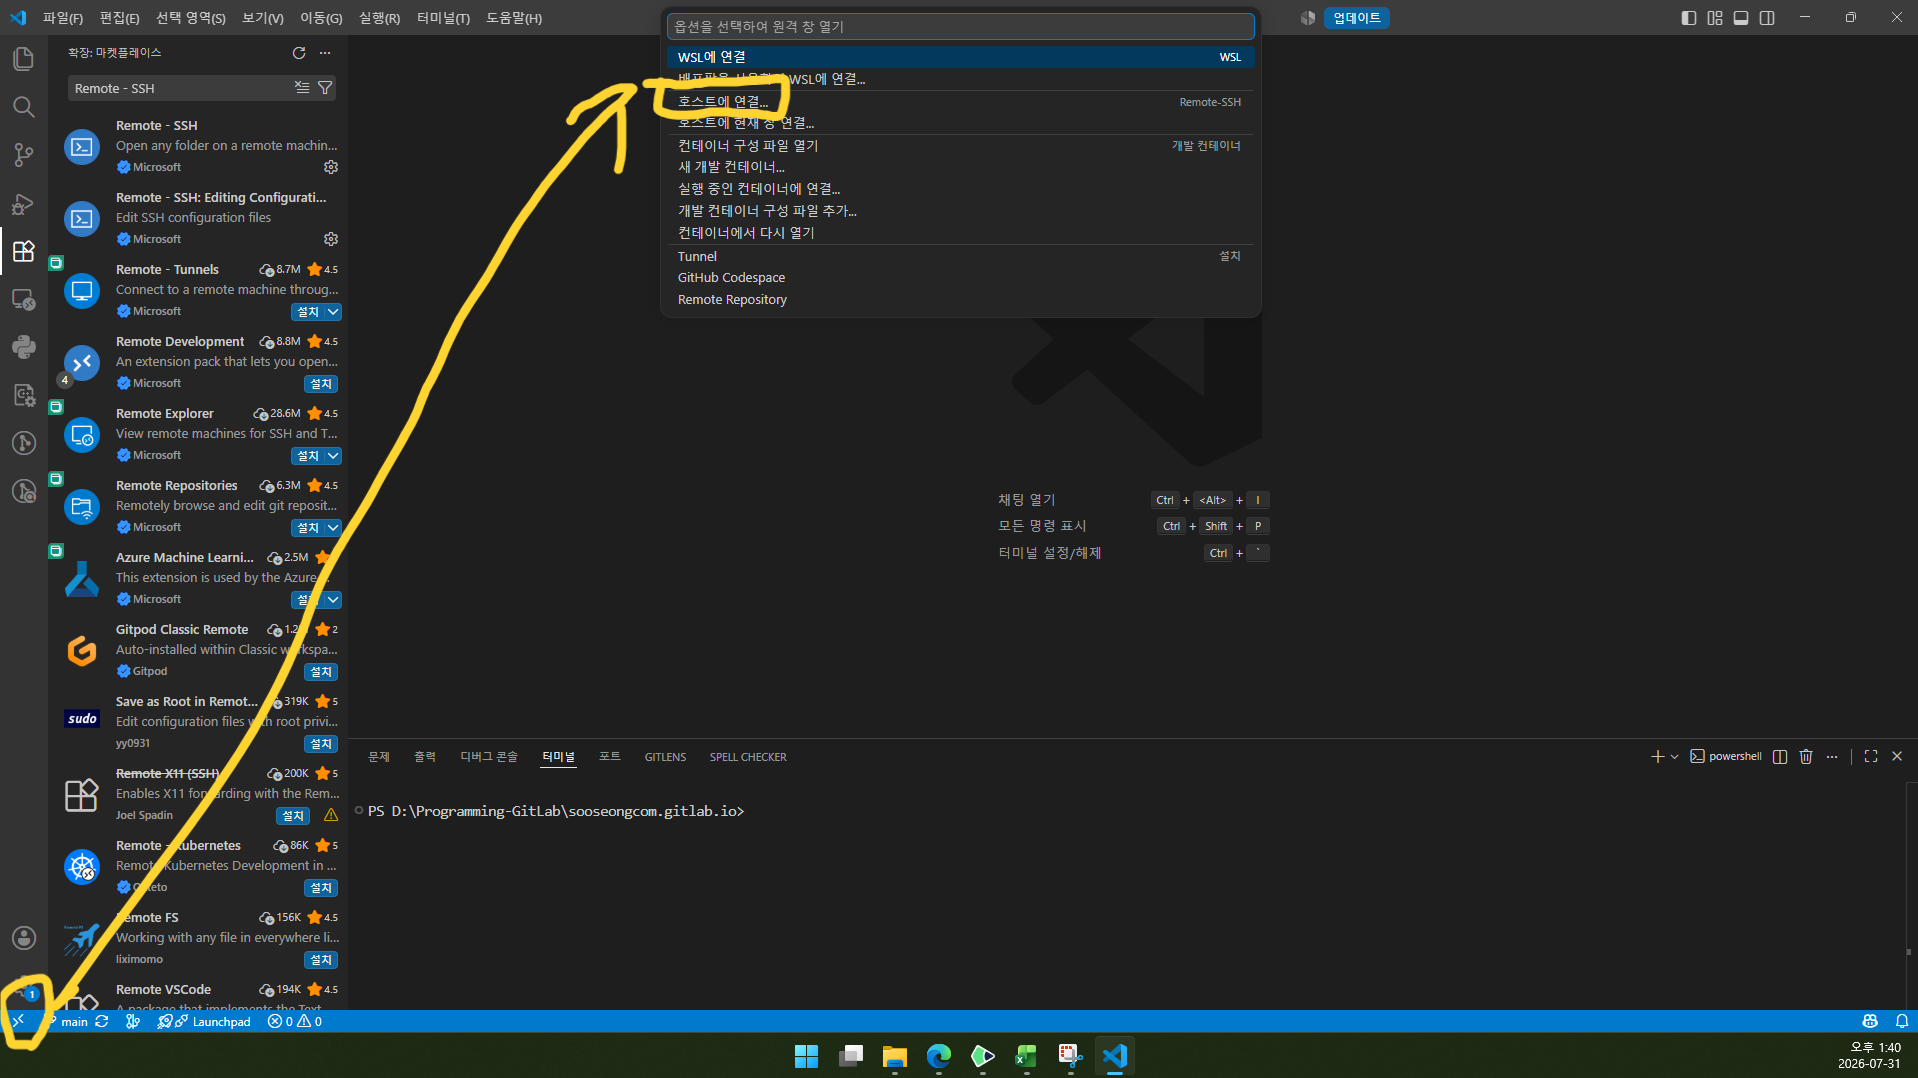Choose GitHub Codespace option
Viewport: 1918px width, 1078px height.
click(x=960, y=278)
